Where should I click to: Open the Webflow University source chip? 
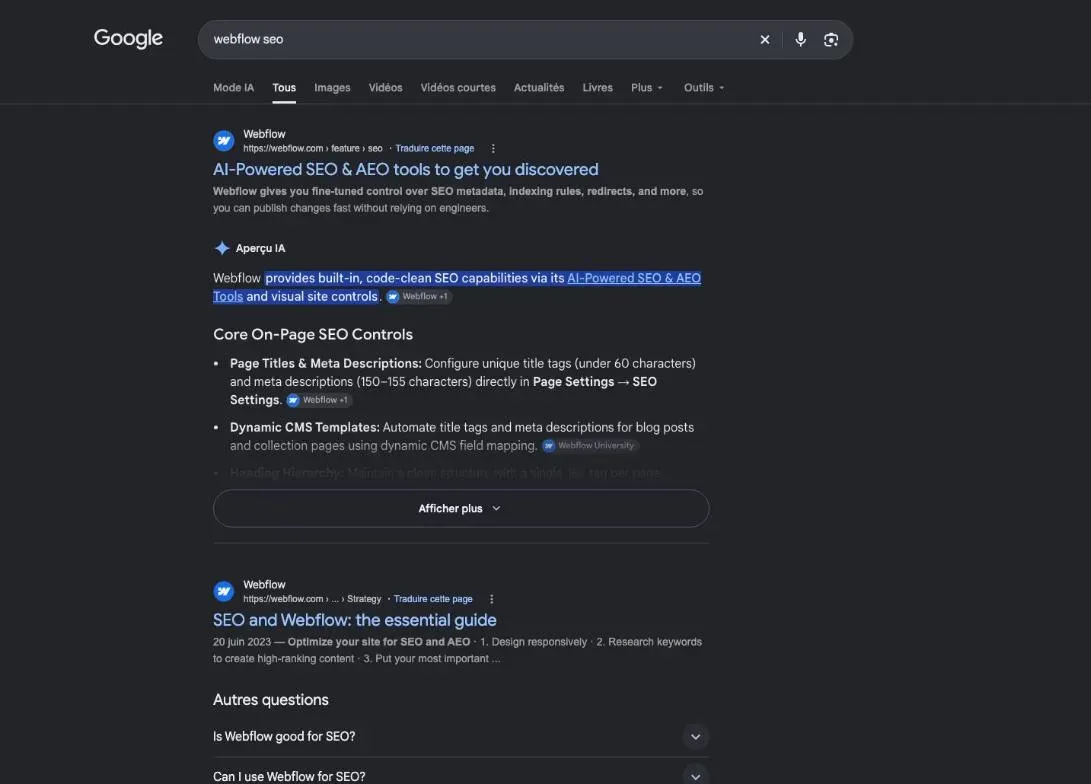click(589, 446)
